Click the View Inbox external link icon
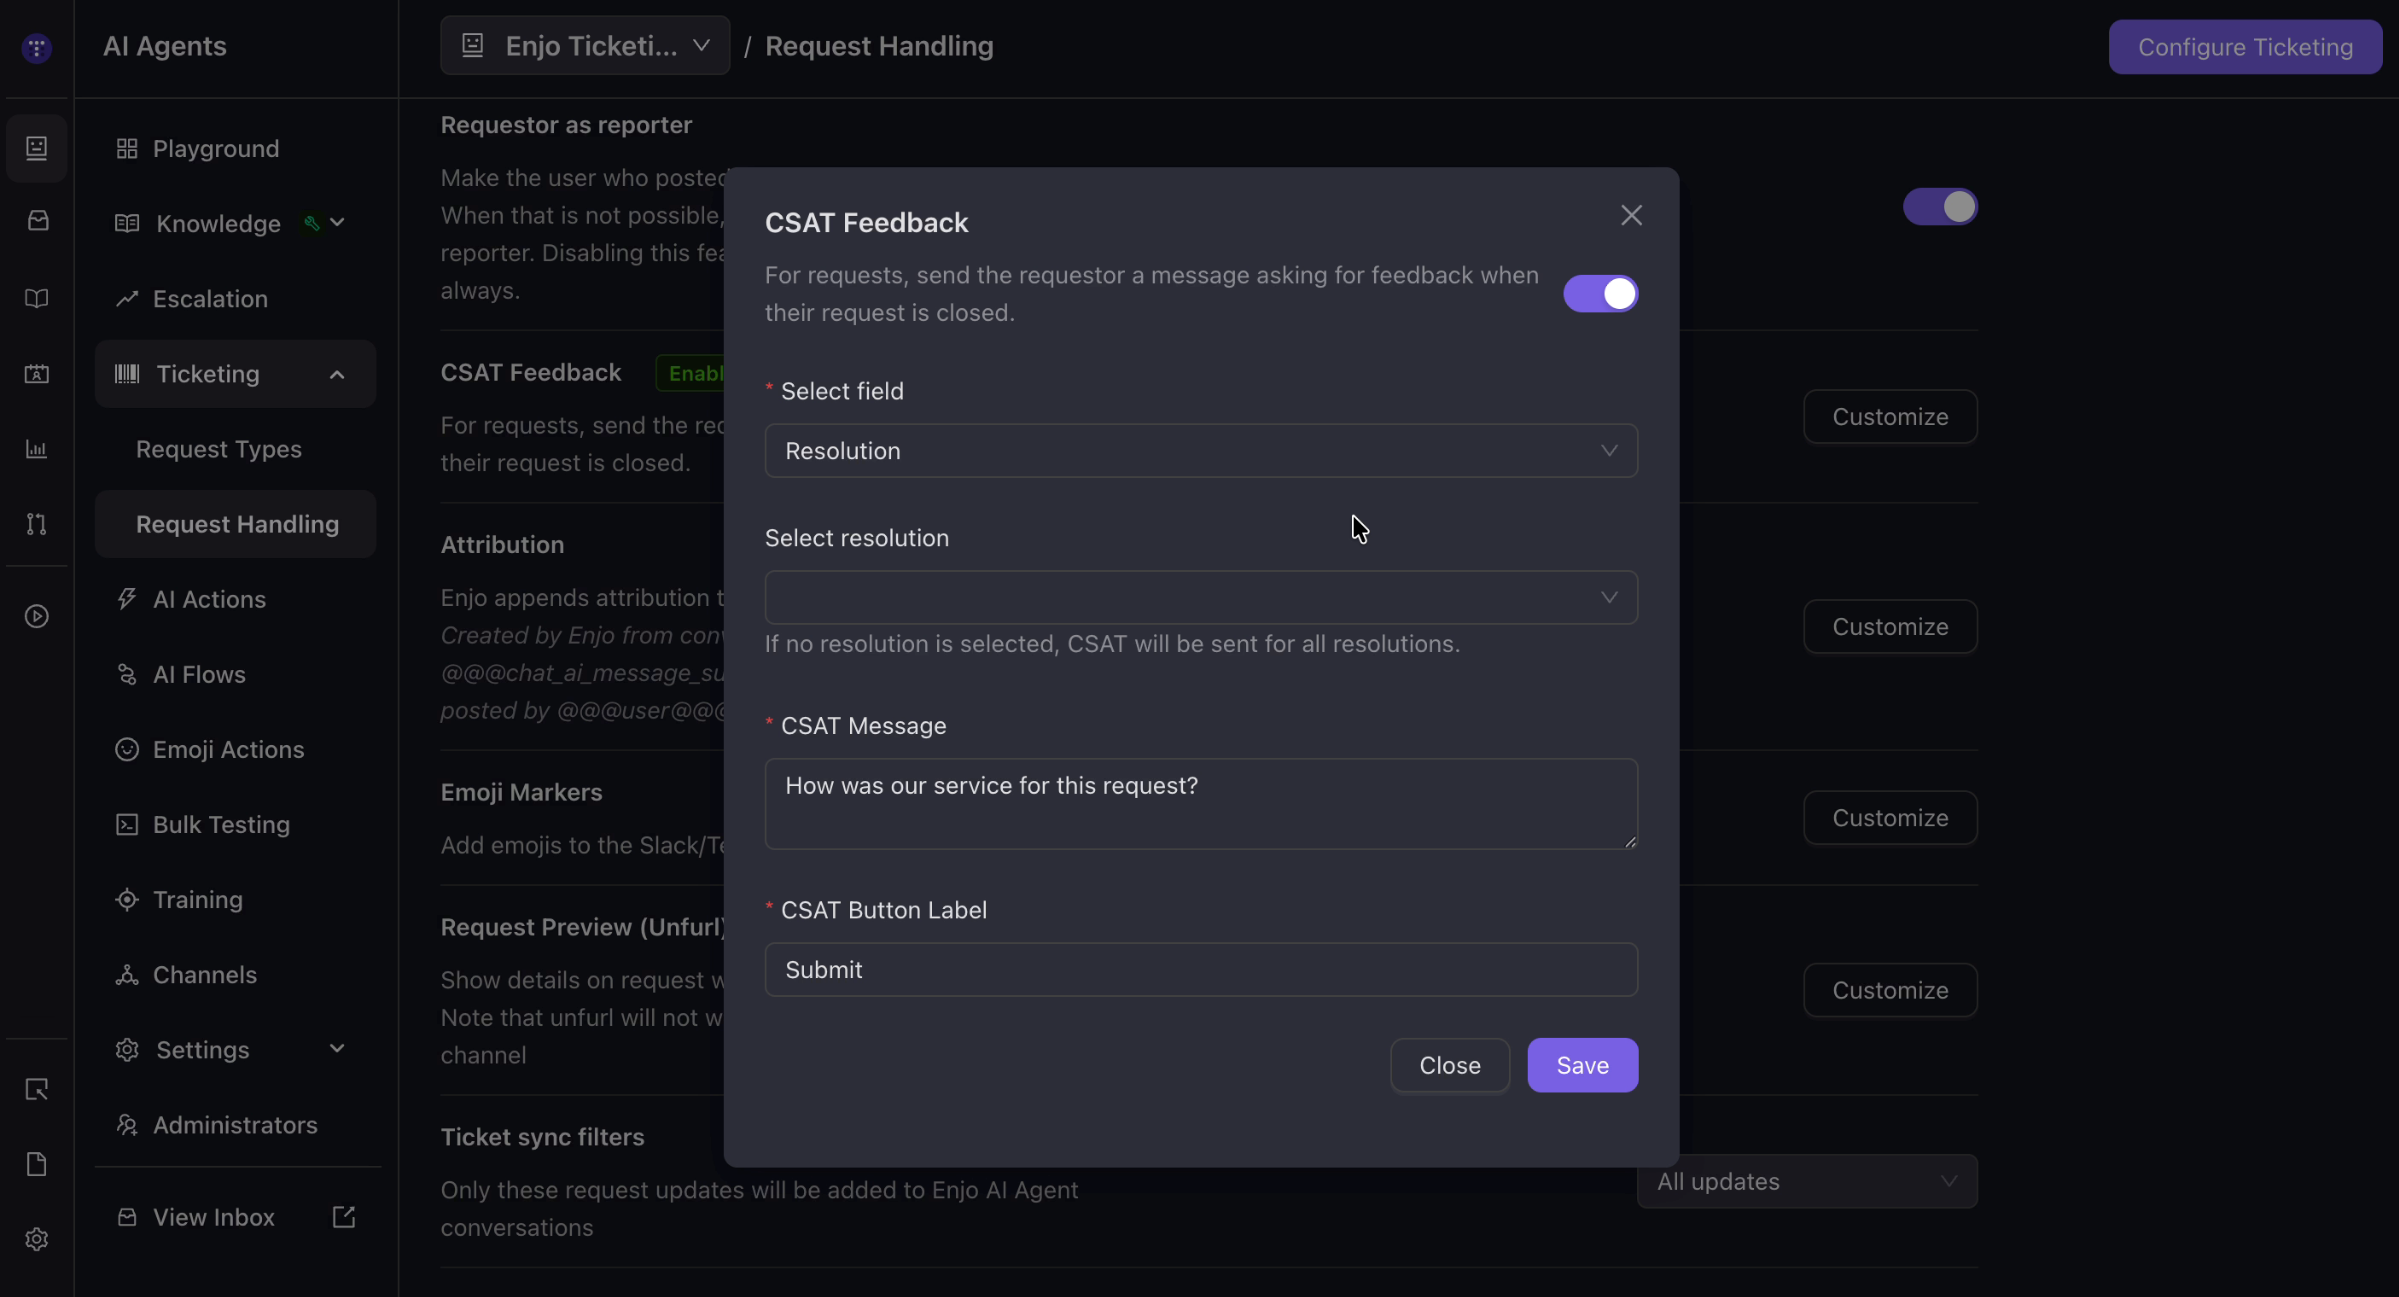2399x1297 pixels. point(344,1217)
